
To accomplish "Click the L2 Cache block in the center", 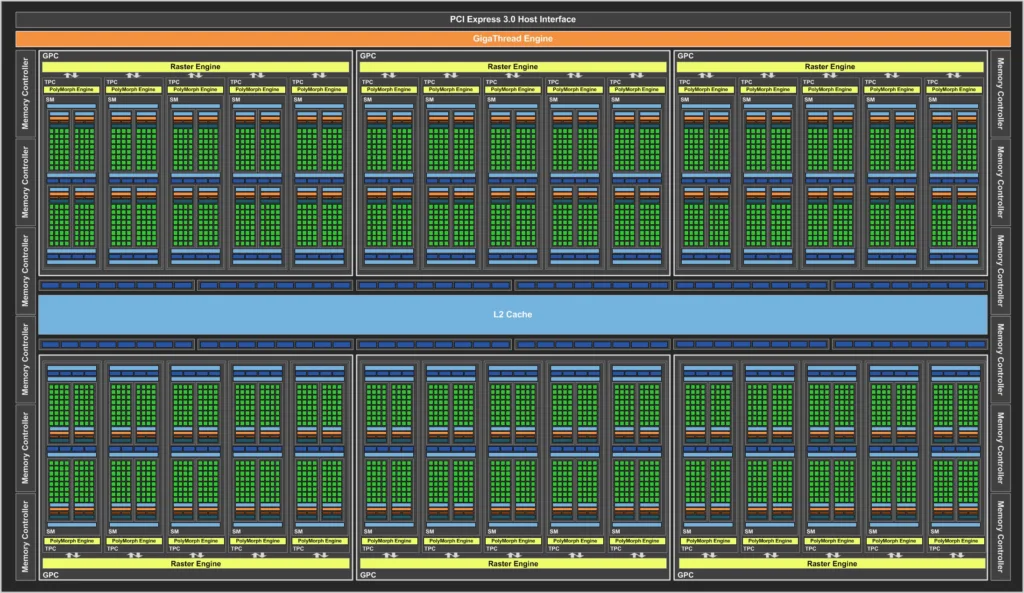I will pos(512,314).
